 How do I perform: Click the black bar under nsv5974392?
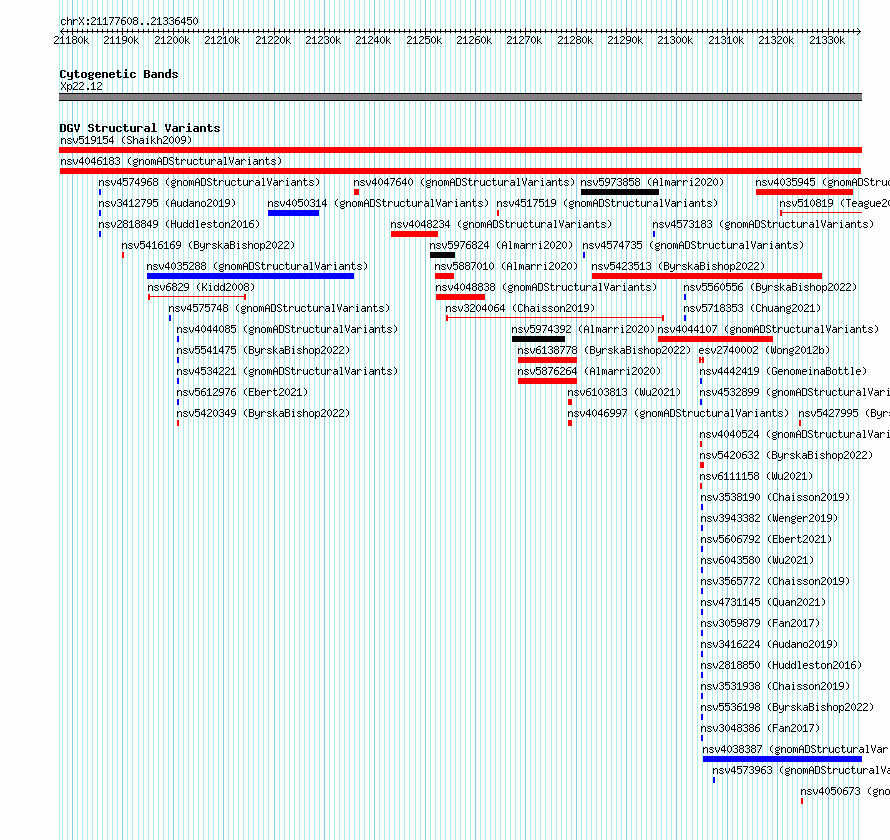[x=538, y=339]
